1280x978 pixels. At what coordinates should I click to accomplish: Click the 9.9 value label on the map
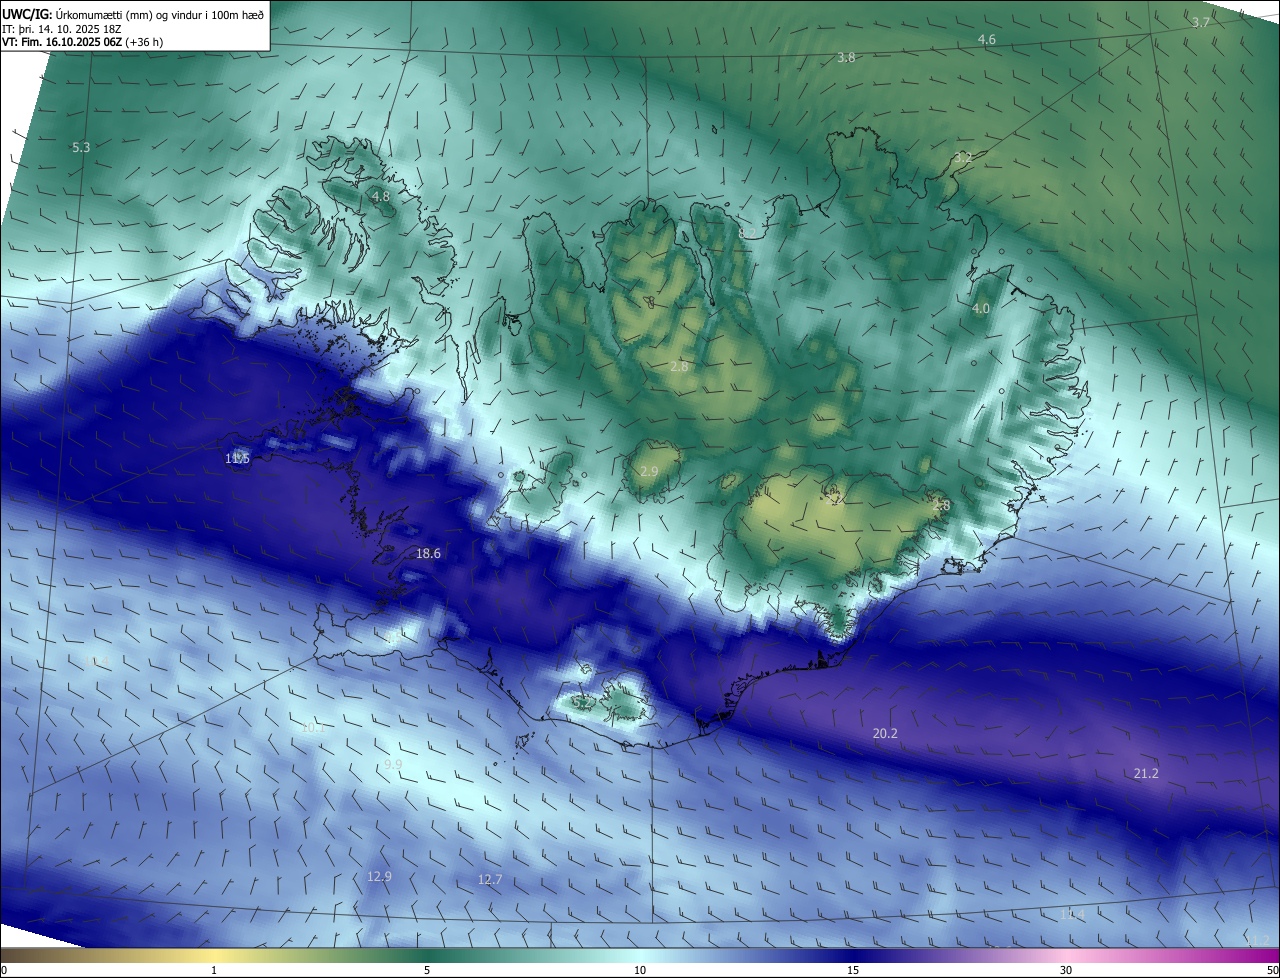(x=393, y=764)
